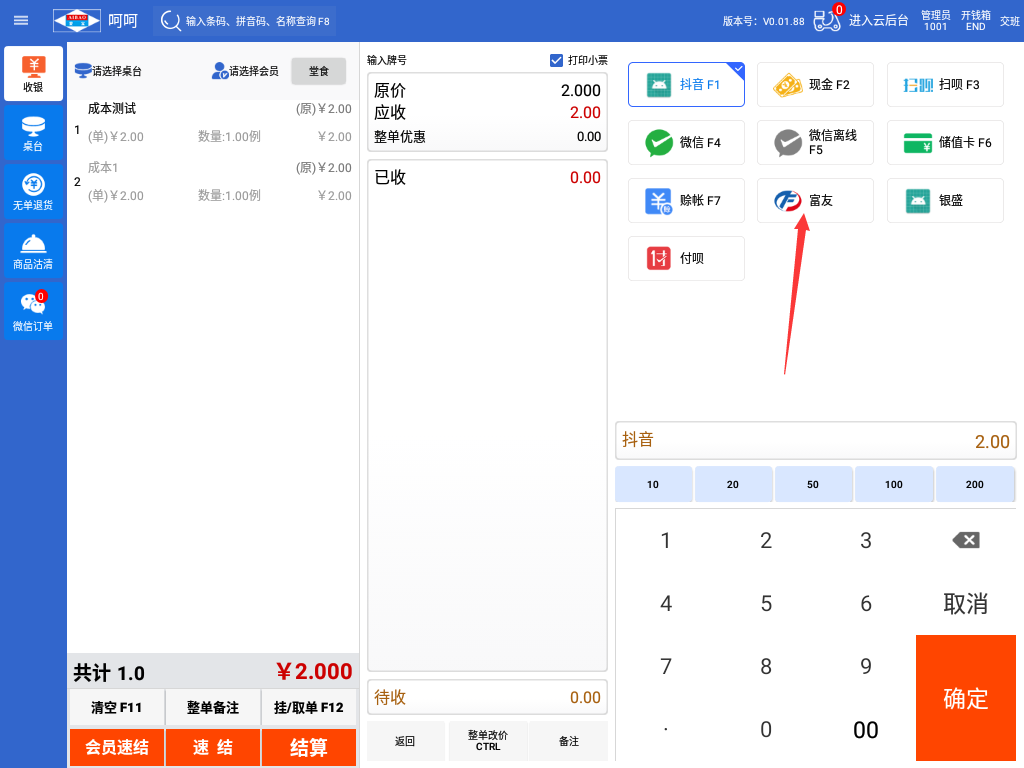Open 无单退货 refund sidebar icon

coord(33,192)
